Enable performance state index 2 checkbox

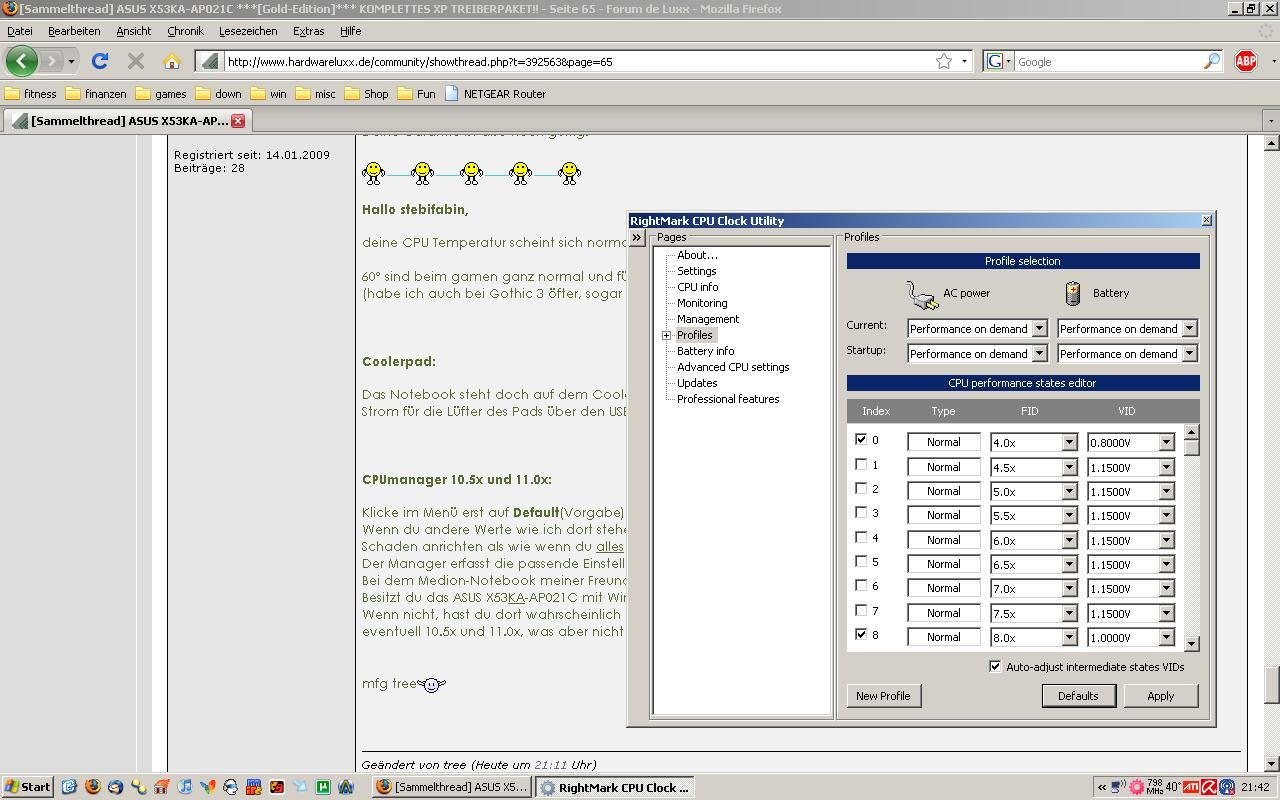click(x=861, y=488)
